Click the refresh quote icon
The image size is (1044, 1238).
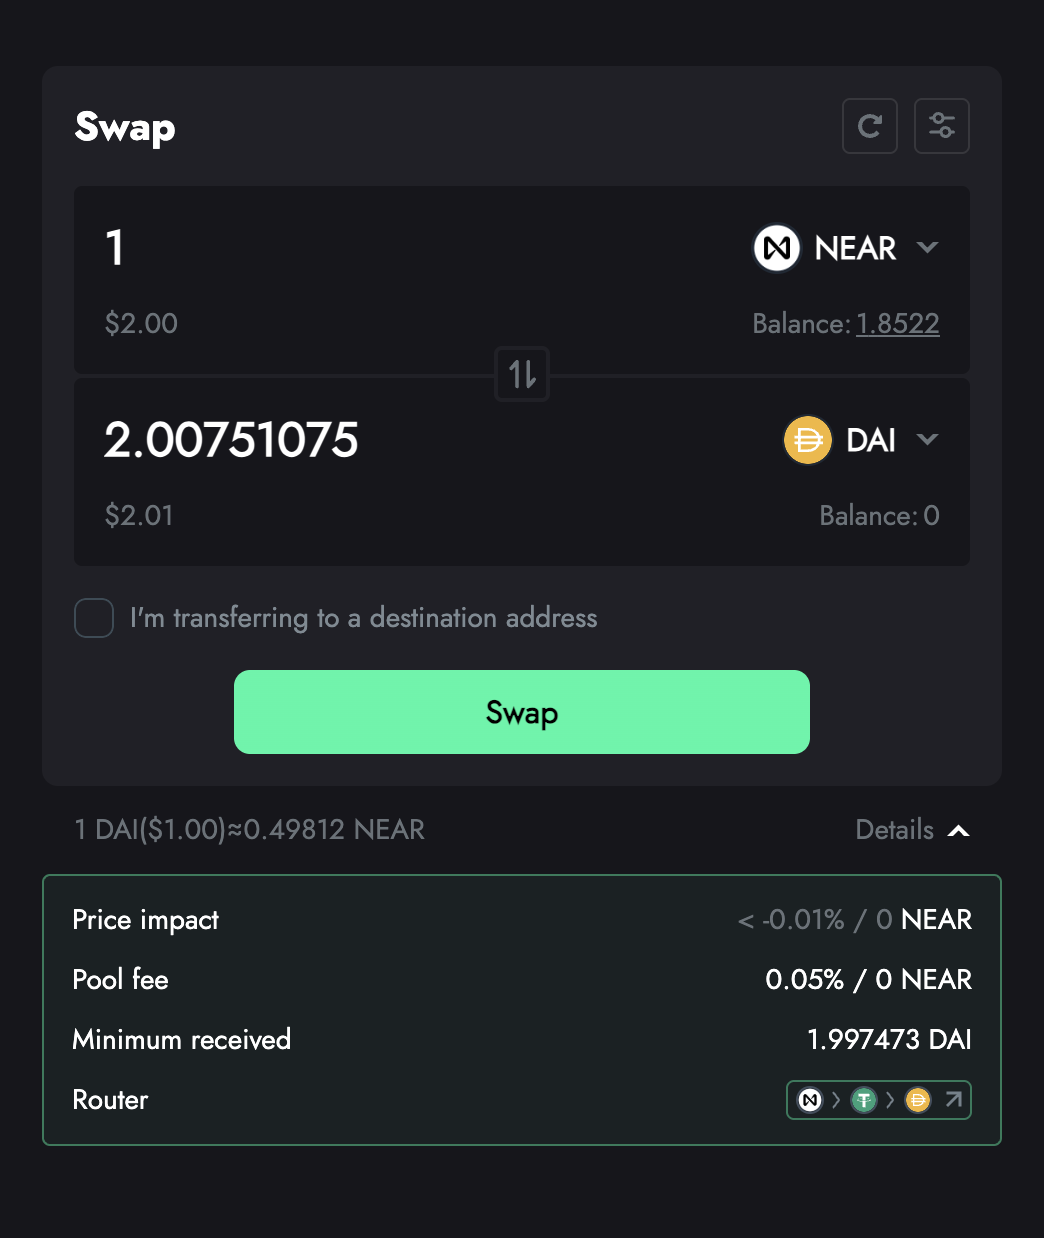[870, 126]
